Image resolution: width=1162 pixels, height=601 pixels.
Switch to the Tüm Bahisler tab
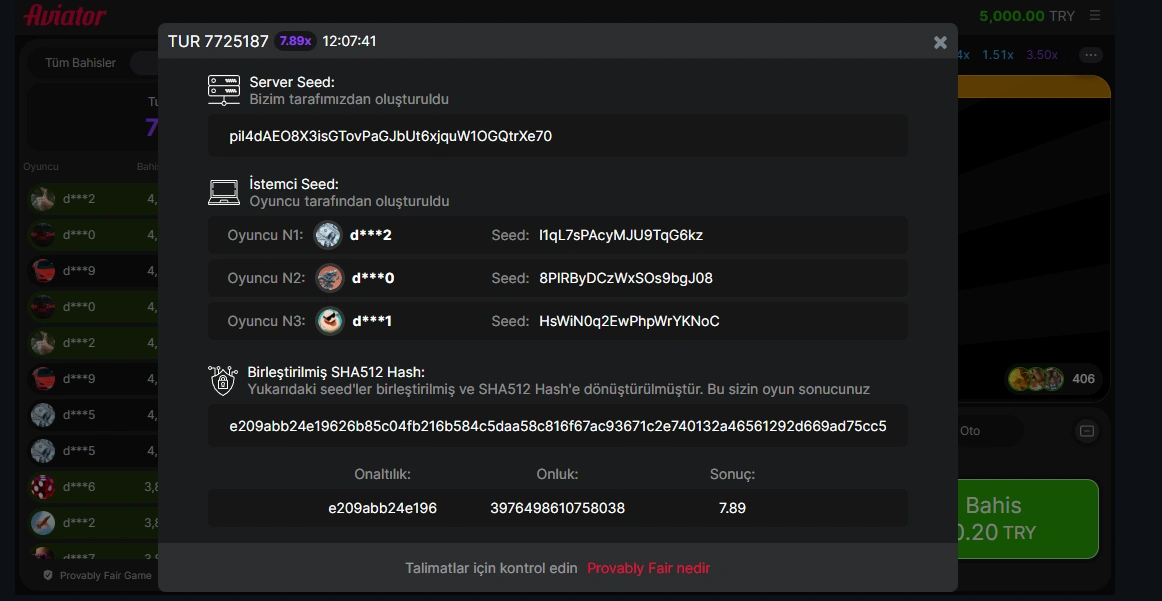[x=80, y=63]
